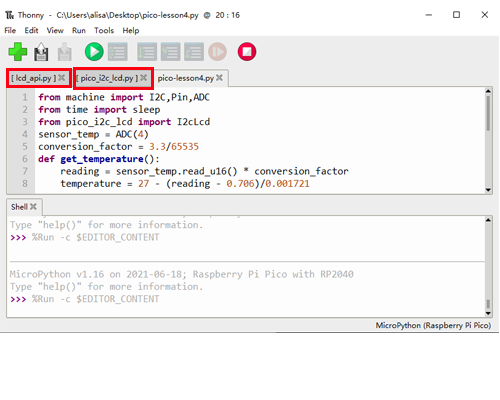
Task: Close the pico-lesson4.py tab
Action: pyautogui.click(x=219, y=78)
